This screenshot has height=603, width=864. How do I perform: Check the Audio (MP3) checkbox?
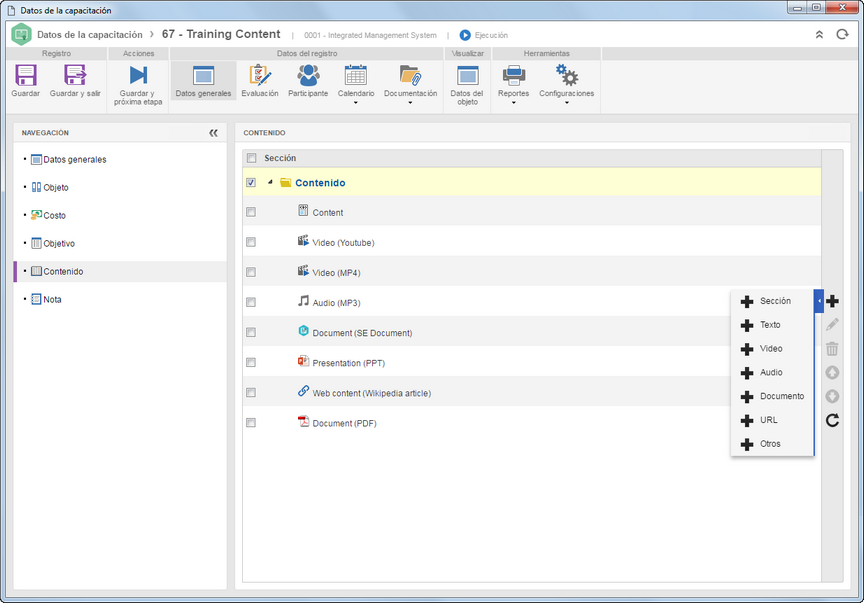[x=251, y=303]
